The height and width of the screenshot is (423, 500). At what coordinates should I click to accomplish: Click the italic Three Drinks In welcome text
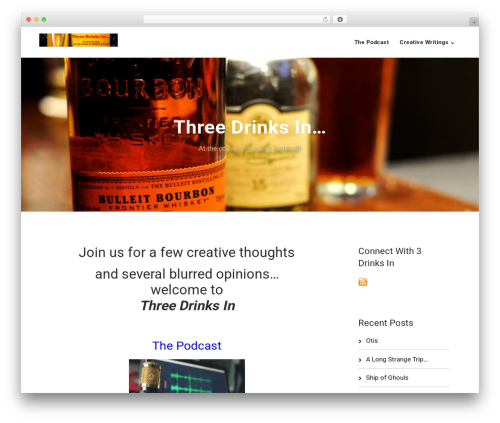tap(188, 306)
